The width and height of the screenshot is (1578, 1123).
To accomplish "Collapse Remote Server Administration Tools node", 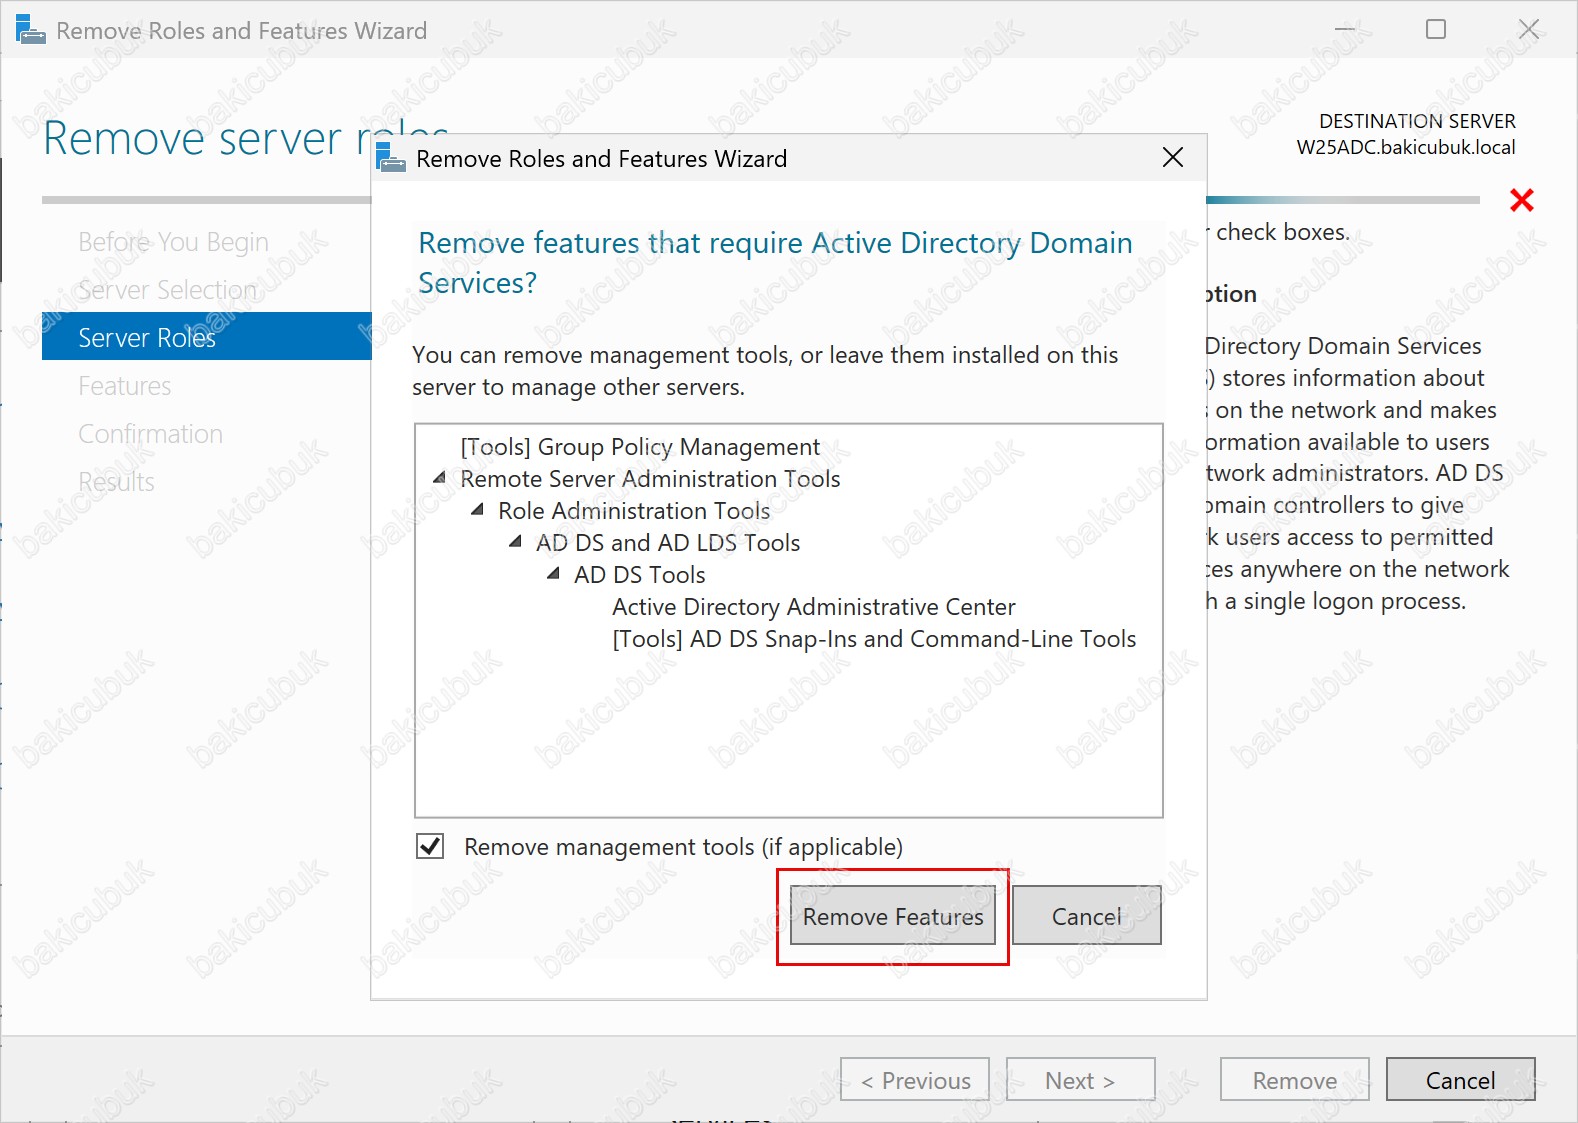I will (439, 479).
